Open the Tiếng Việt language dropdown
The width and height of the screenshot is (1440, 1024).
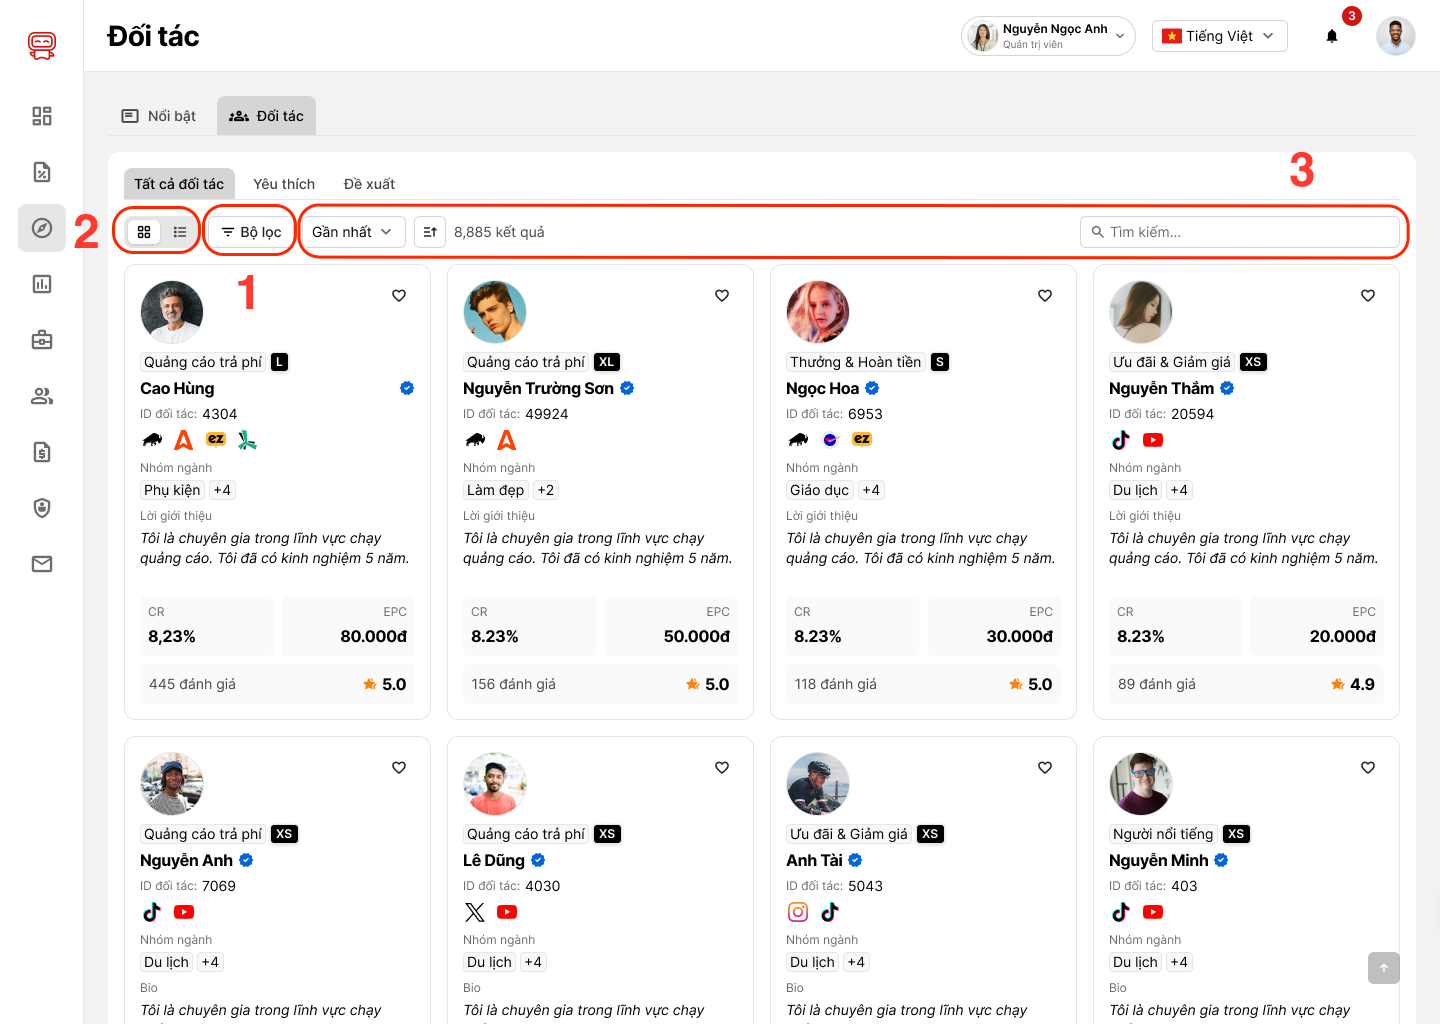point(1219,36)
